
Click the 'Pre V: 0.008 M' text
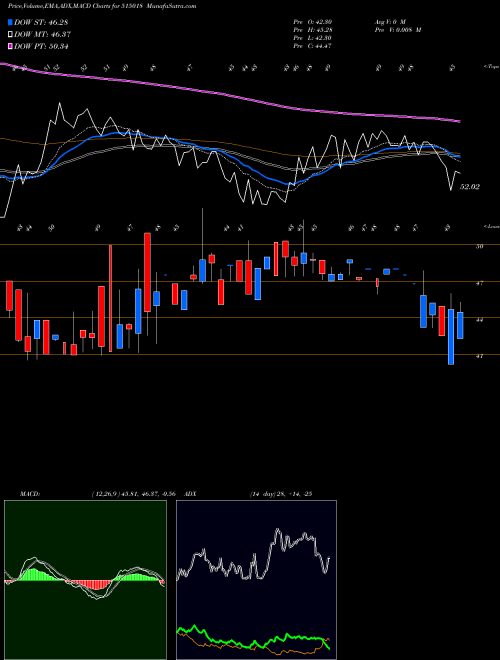(397, 30)
